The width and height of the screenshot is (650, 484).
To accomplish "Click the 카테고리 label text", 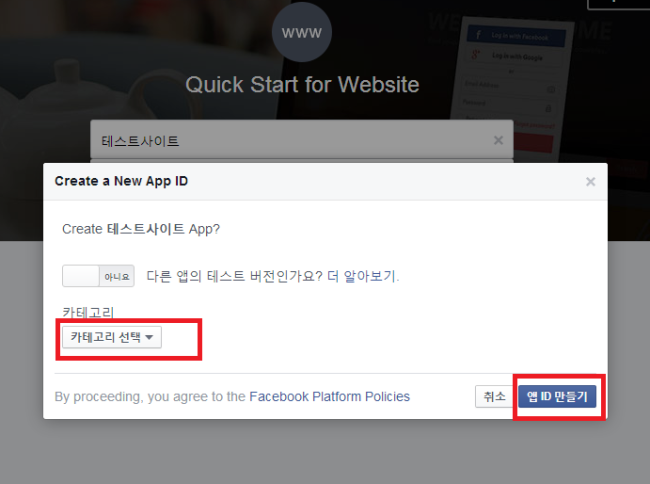I will [88, 312].
